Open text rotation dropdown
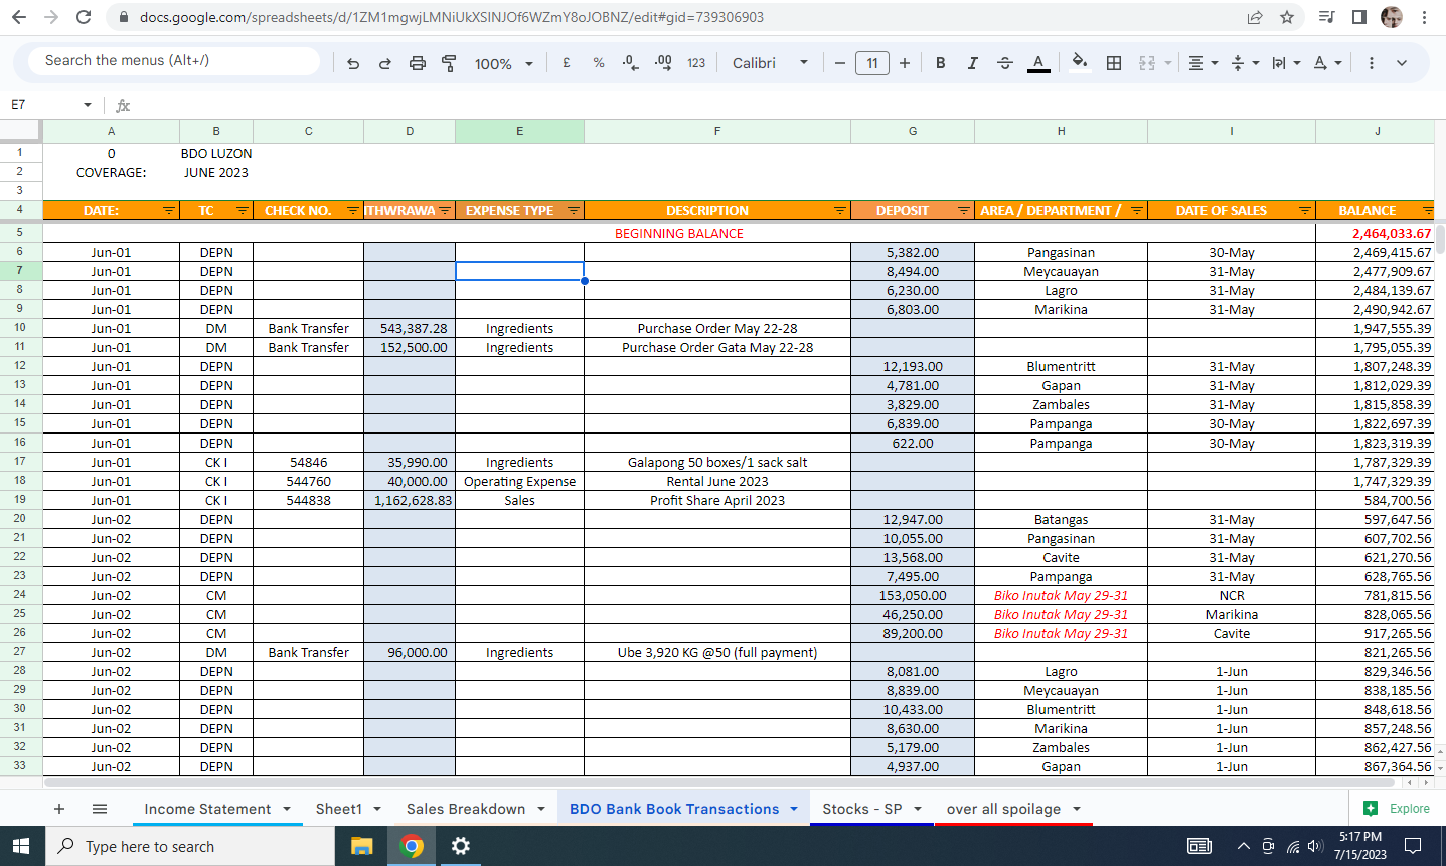This screenshot has width=1446, height=866. click(1327, 63)
